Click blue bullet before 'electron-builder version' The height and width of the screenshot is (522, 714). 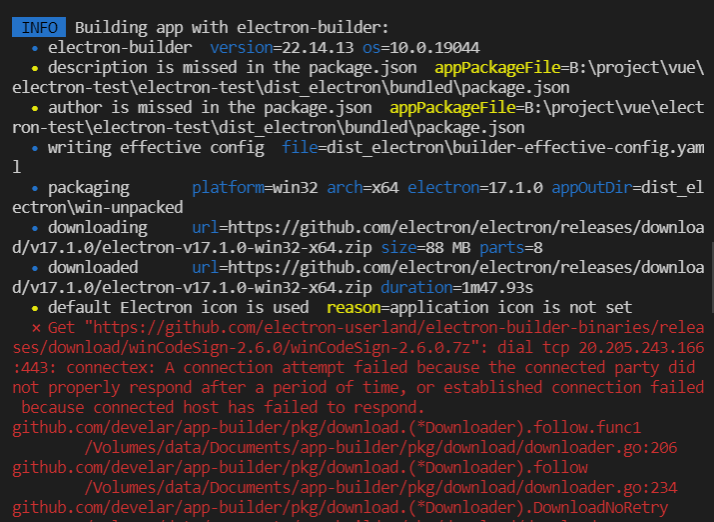click(35, 48)
